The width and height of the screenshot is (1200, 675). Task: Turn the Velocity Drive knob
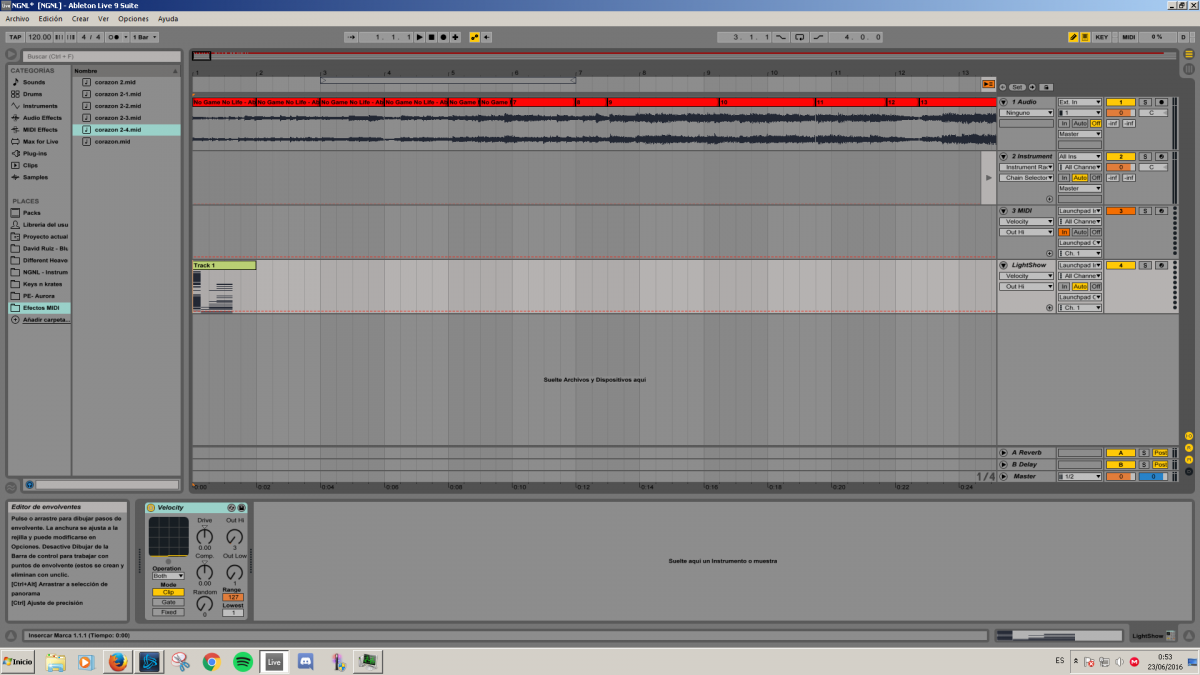coord(205,535)
